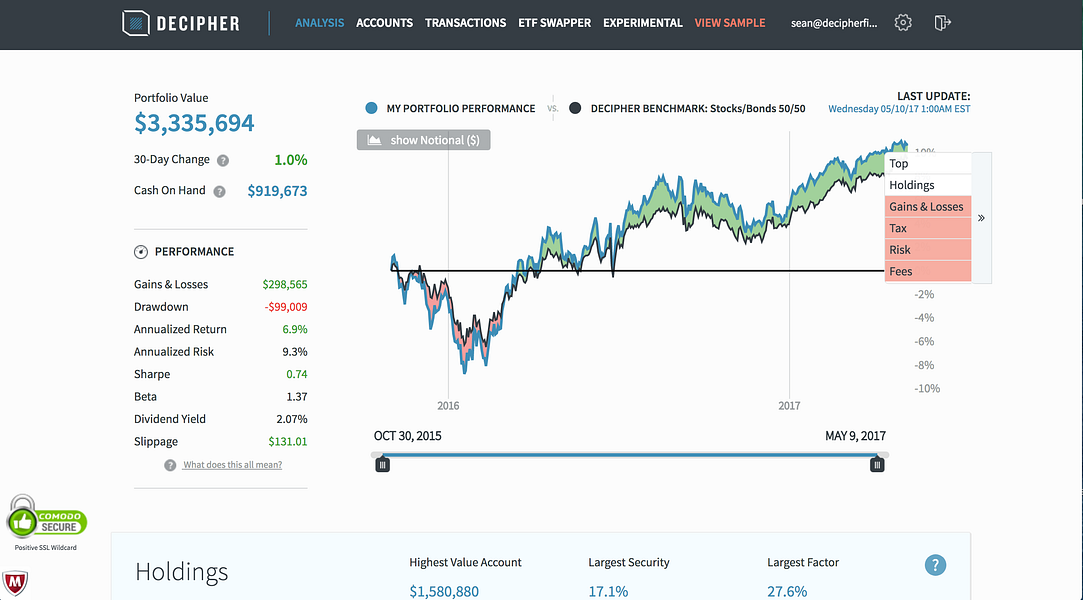Open the ETF Swapper menu

555,23
